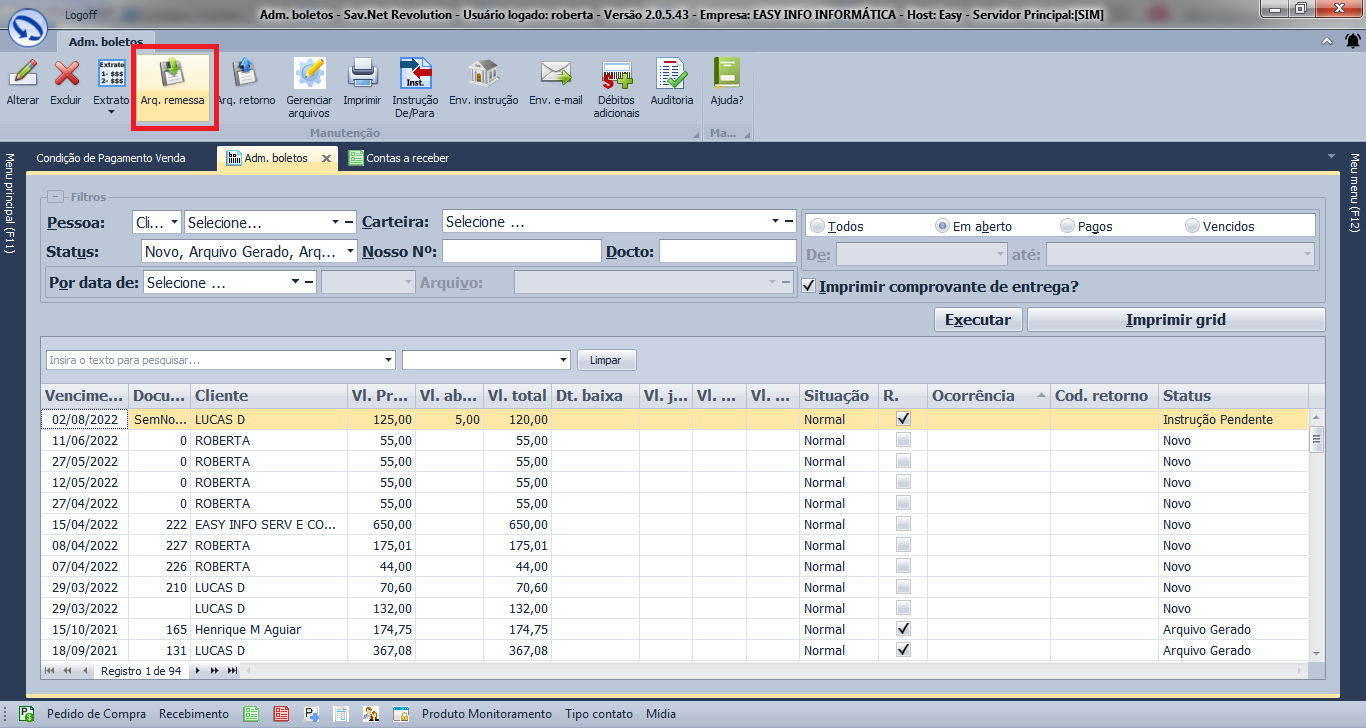Switch to Condição de Pagamento Venda tab
1366x728 pixels.
click(x=110, y=158)
